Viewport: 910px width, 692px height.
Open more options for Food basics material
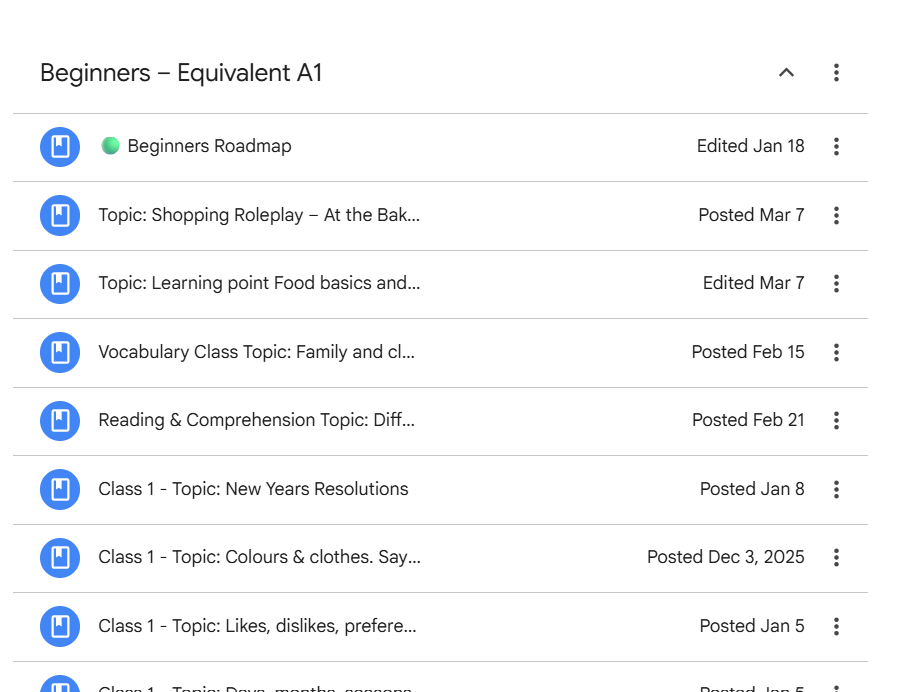(x=836, y=284)
